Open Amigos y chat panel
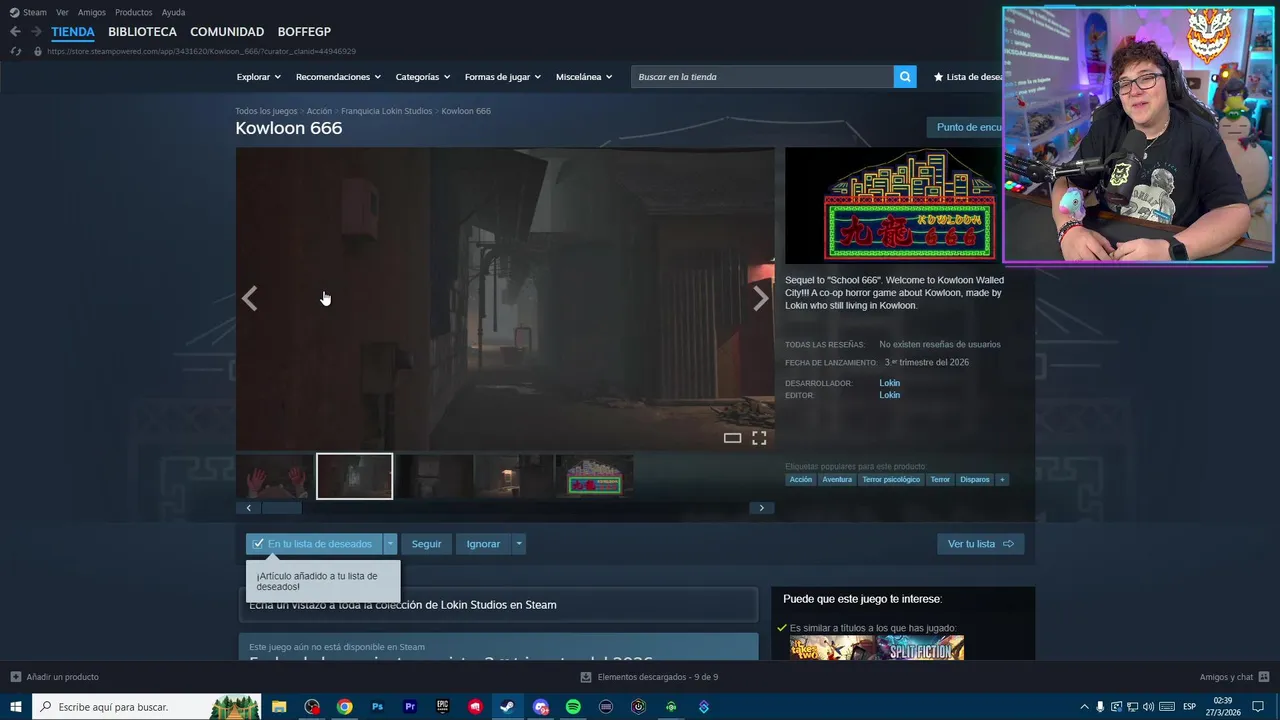 coord(1234,677)
